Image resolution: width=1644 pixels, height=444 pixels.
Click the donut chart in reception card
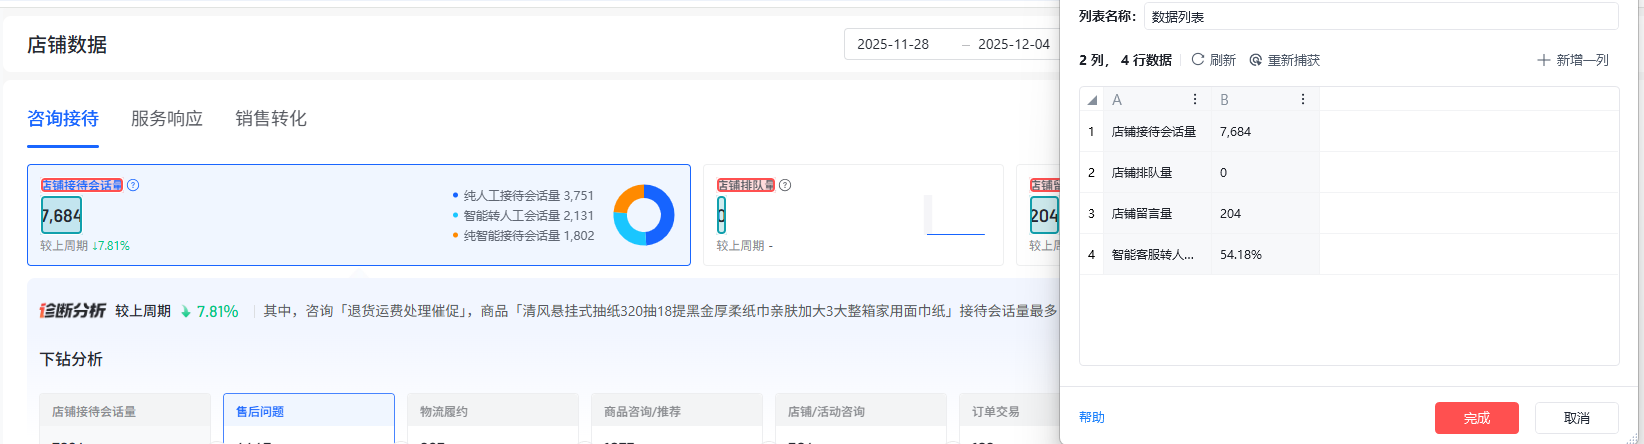coord(643,215)
